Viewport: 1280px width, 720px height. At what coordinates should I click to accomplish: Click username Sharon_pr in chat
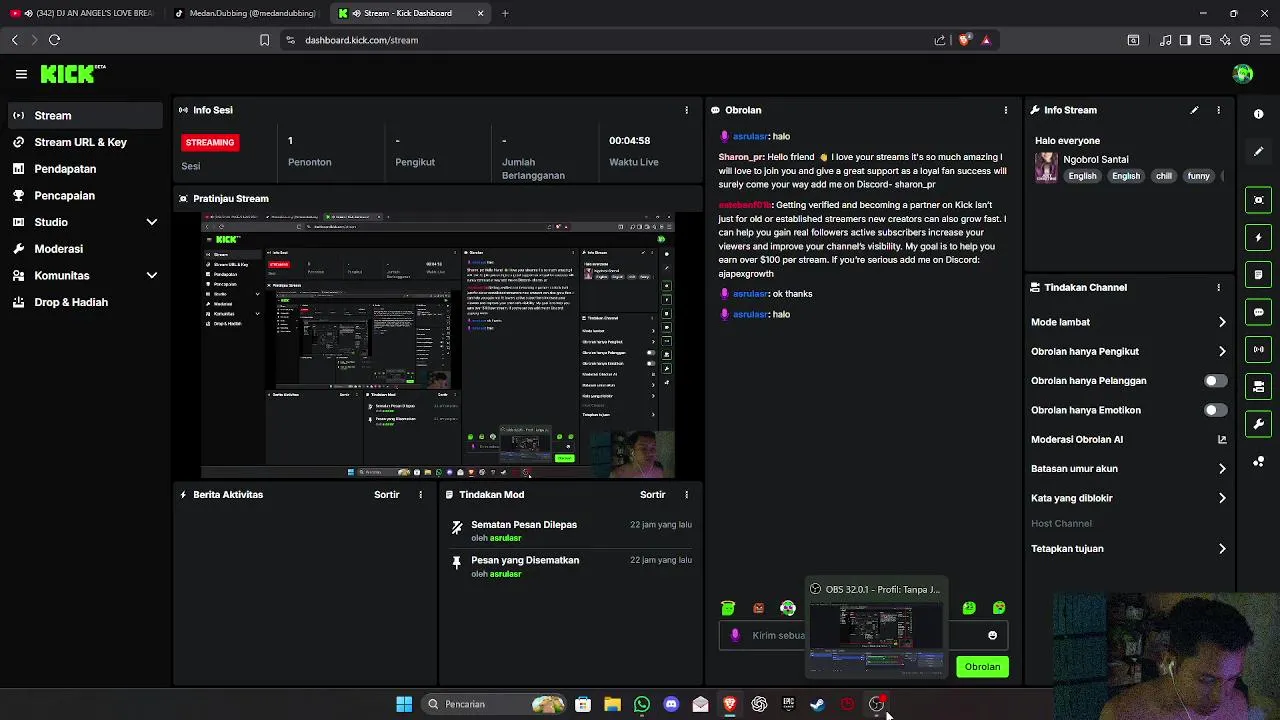pos(740,157)
